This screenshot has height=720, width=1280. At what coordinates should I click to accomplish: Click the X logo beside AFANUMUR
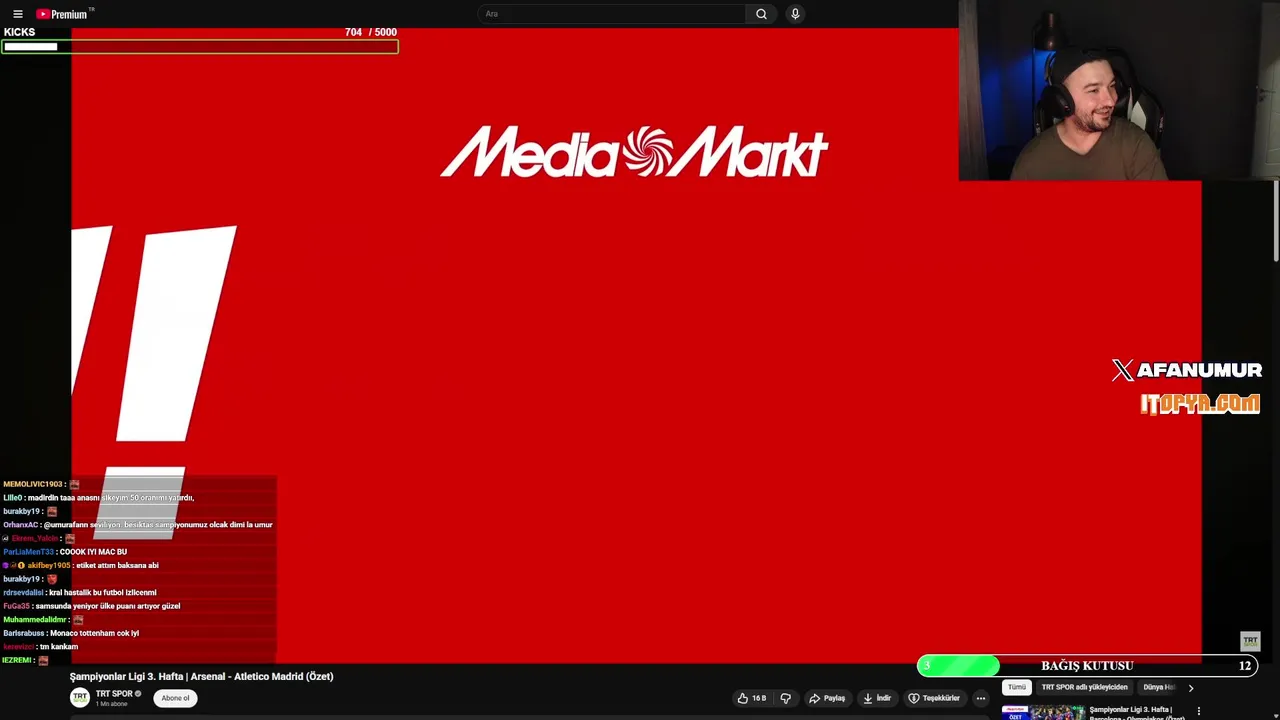click(x=1123, y=370)
